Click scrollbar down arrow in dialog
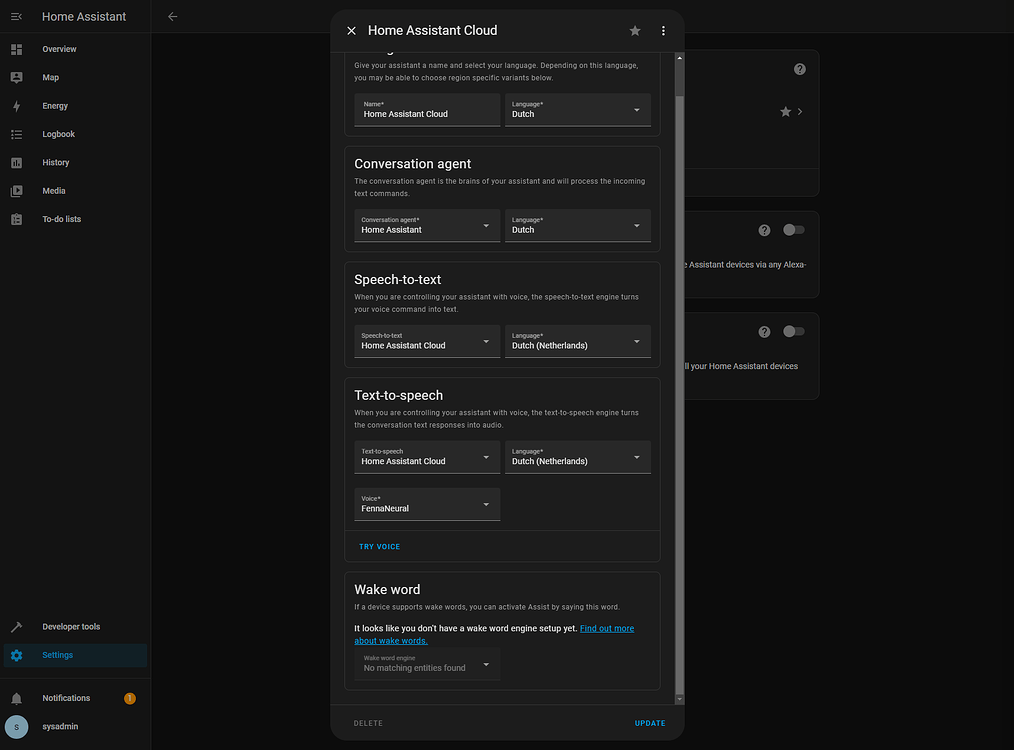 pyautogui.click(x=680, y=700)
